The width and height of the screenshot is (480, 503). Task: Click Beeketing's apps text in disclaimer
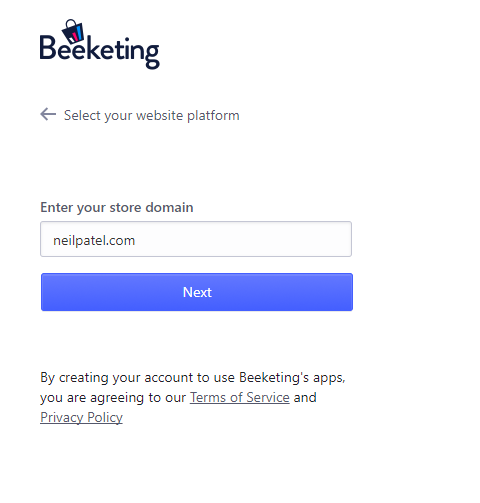(x=292, y=378)
